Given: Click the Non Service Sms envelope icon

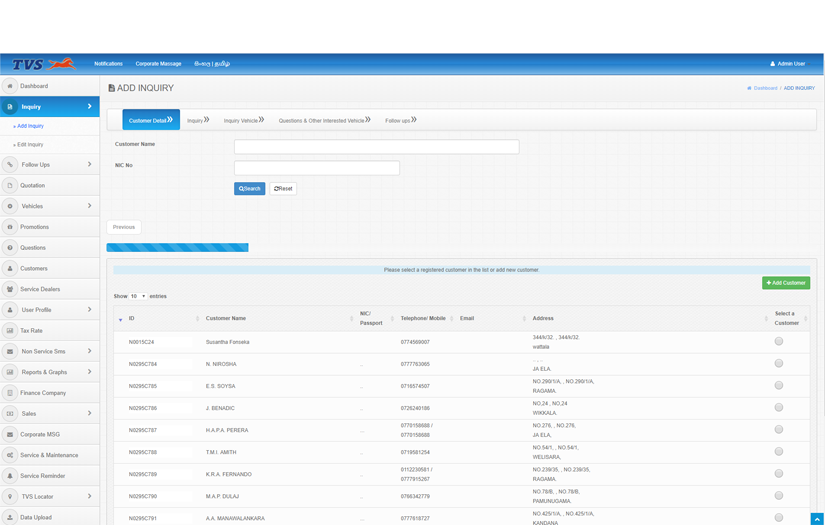Looking at the screenshot, I should pos(9,351).
